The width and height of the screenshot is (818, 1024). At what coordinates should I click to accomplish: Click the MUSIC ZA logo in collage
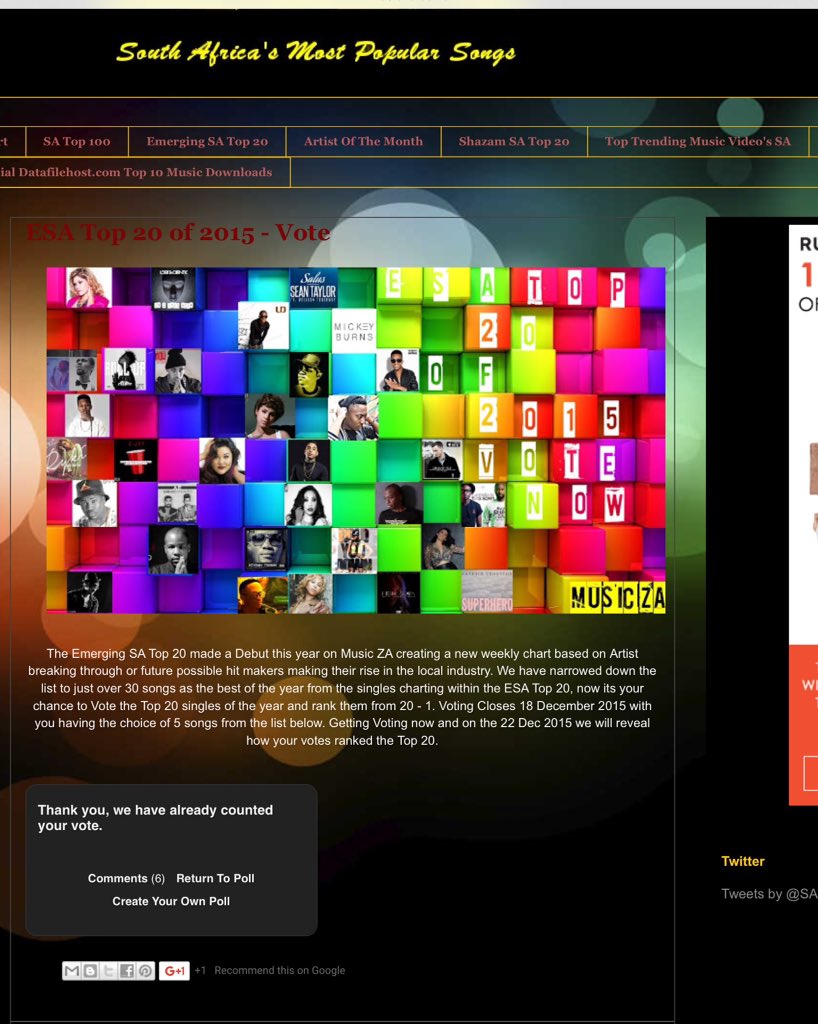pyautogui.click(x=618, y=597)
